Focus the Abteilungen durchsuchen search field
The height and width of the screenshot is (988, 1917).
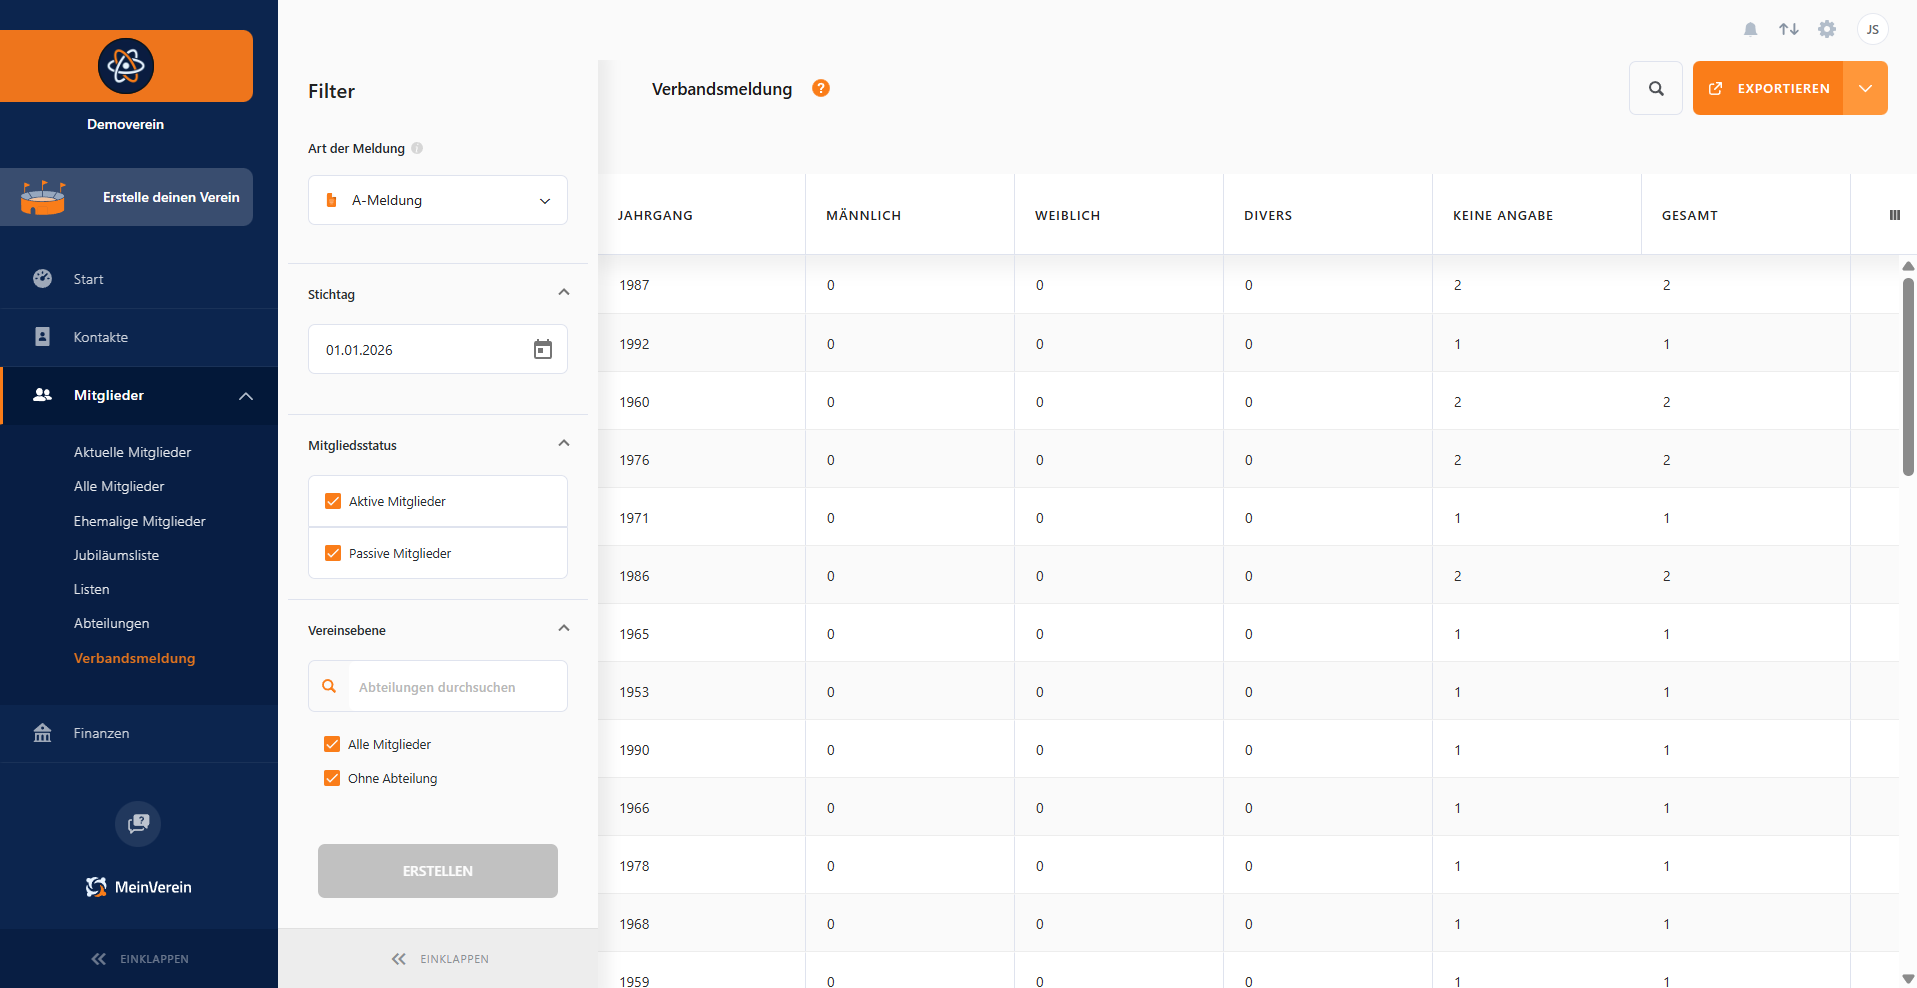coord(438,686)
